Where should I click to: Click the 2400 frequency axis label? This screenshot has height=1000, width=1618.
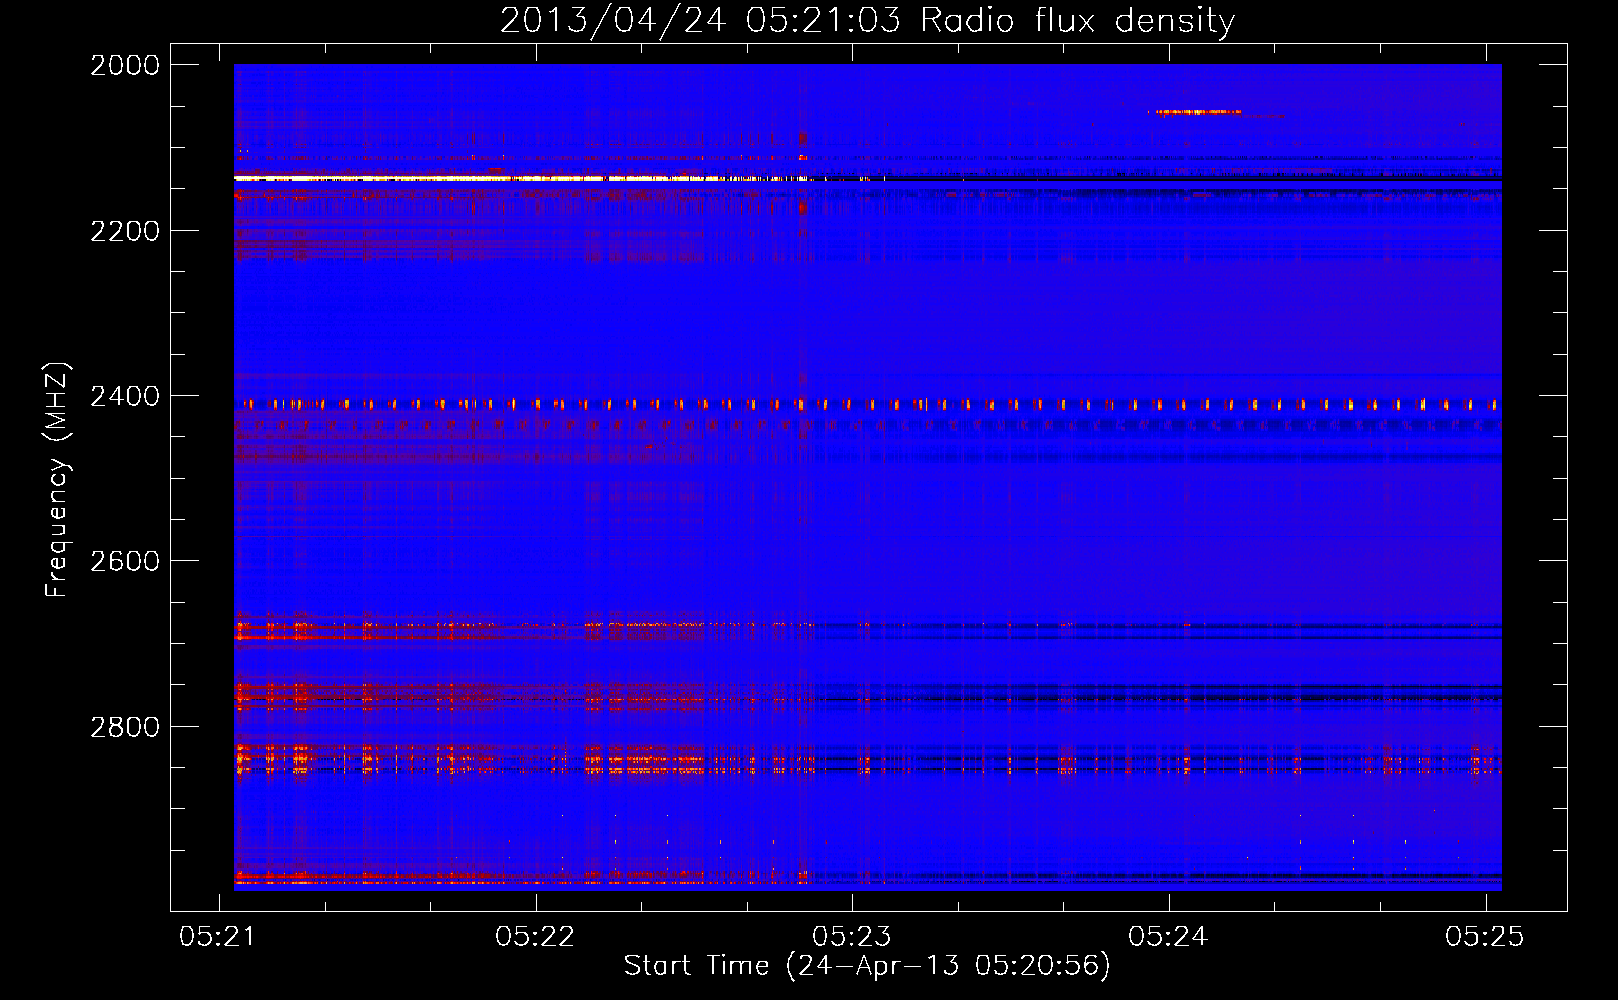click(x=125, y=397)
